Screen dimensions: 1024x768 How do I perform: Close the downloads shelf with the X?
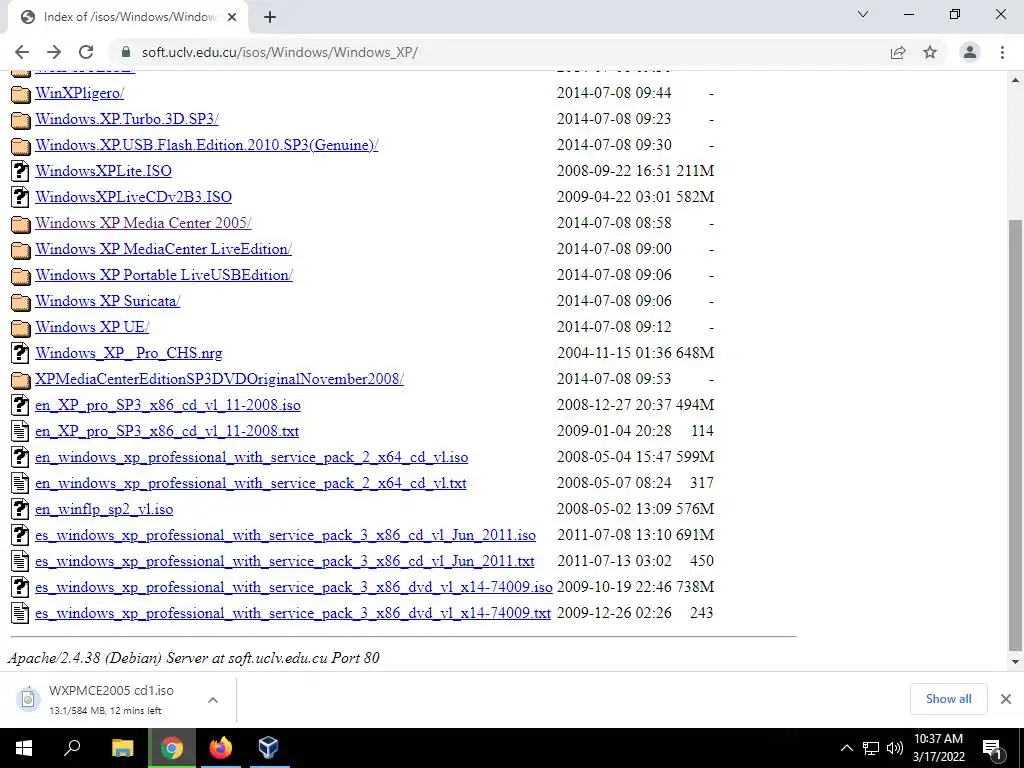tap(1006, 699)
